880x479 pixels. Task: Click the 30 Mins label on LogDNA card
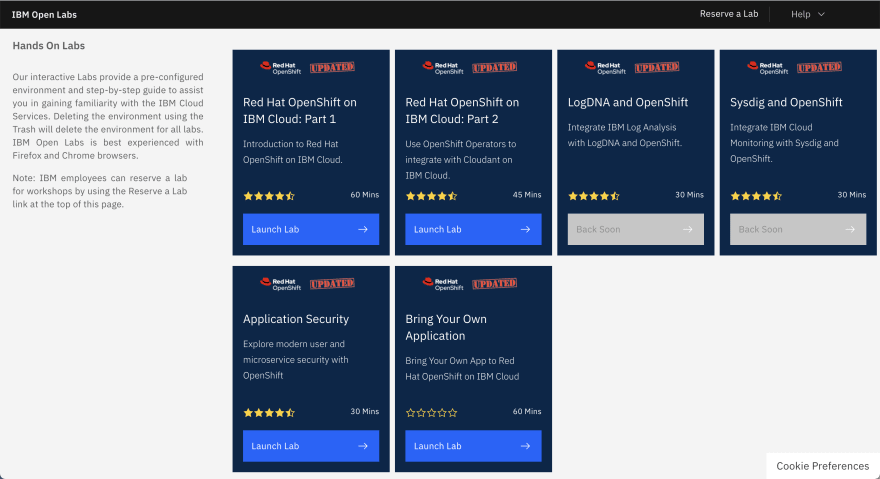(x=689, y=195)
